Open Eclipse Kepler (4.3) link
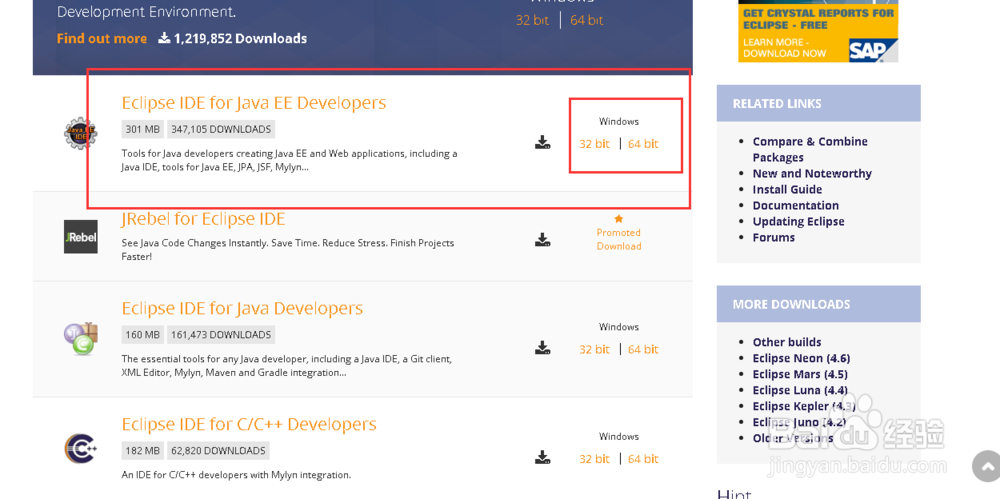 804,406
